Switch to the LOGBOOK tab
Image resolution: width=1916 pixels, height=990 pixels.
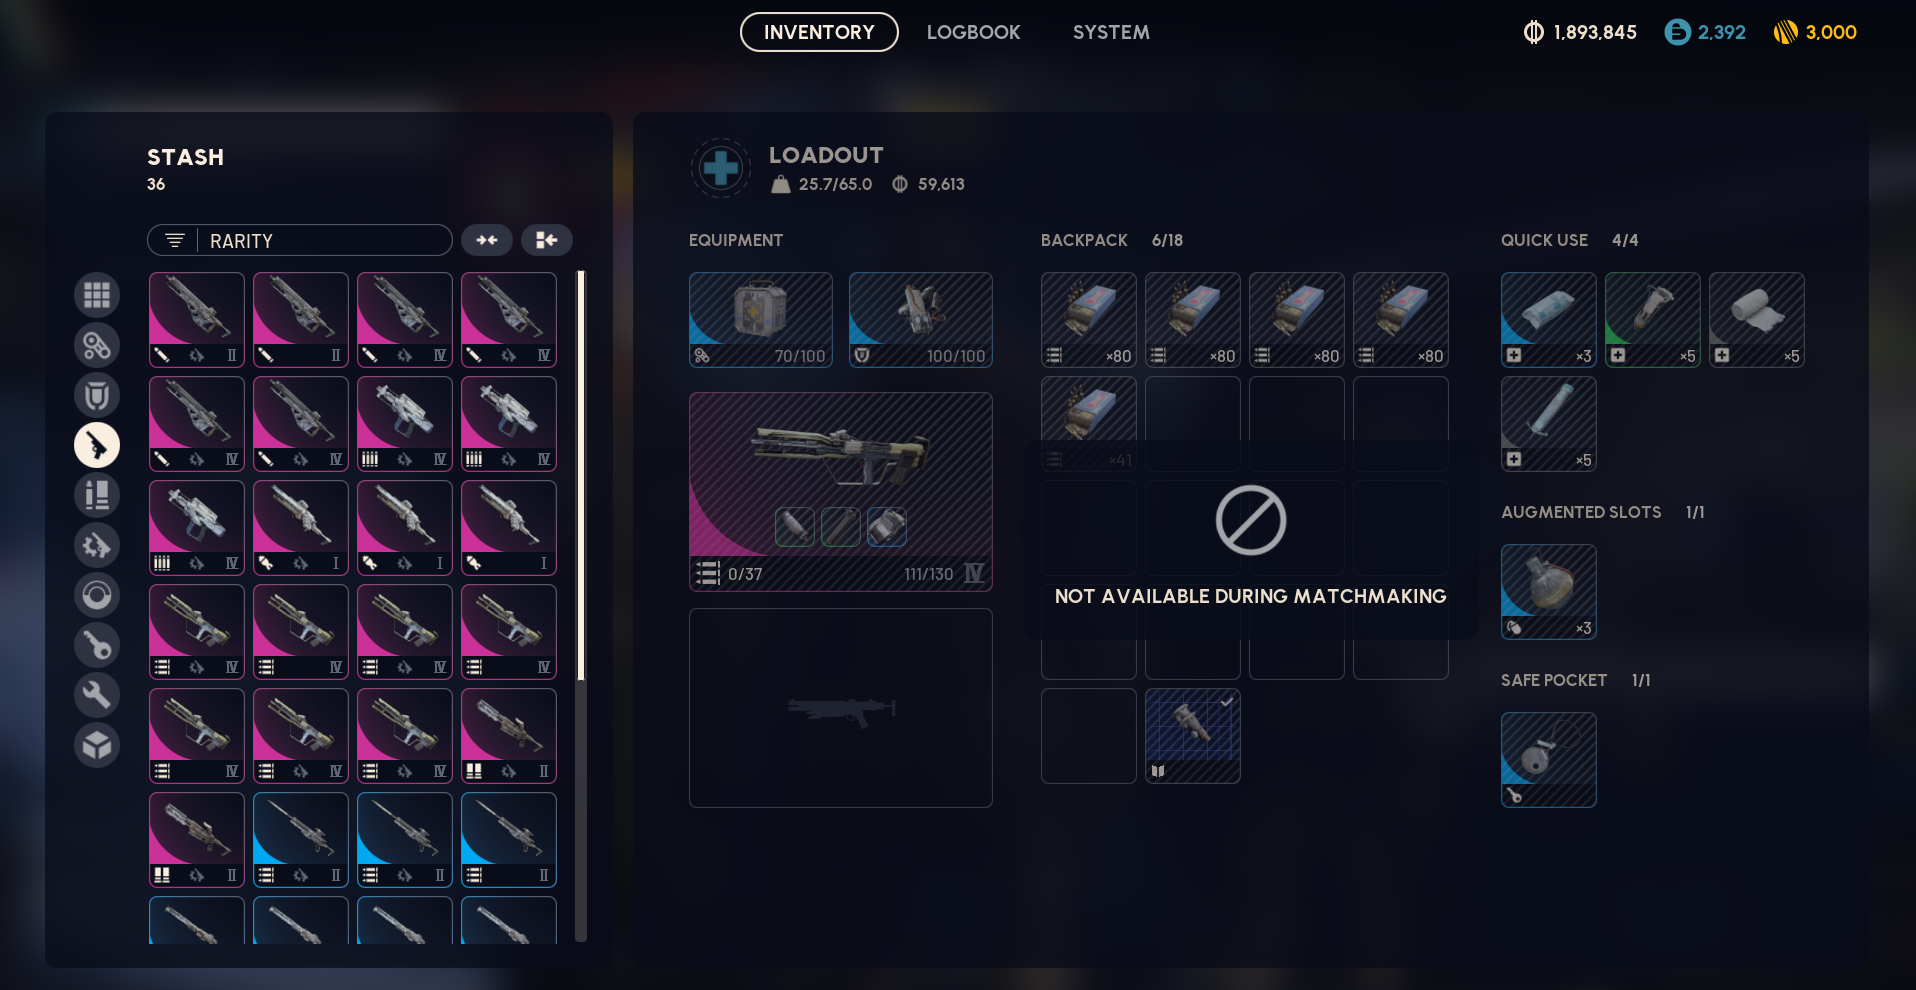[x=973, y=32]
